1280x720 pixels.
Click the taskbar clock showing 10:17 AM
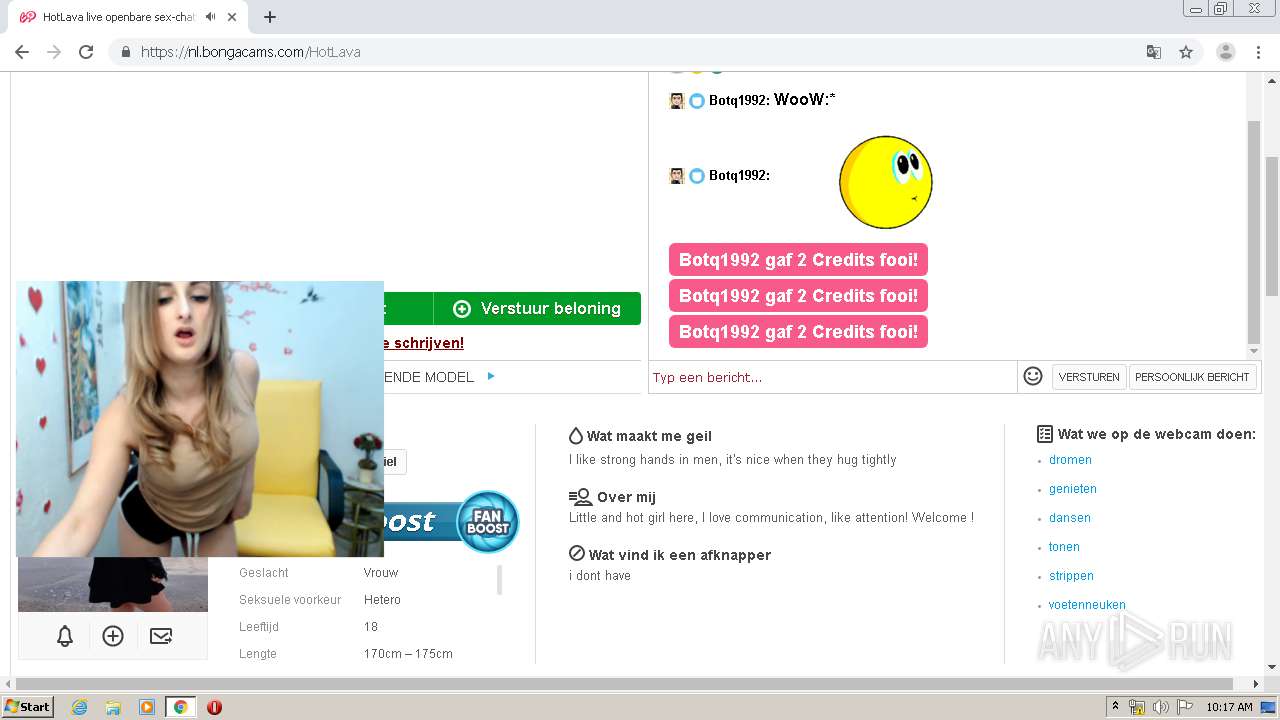1229,707
